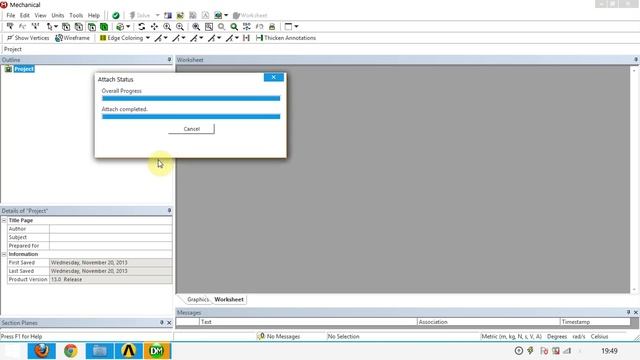Select Project in the Outline tree
Image resolution: width=640 pixels, height=360 pixels.
tap(24, 69)
